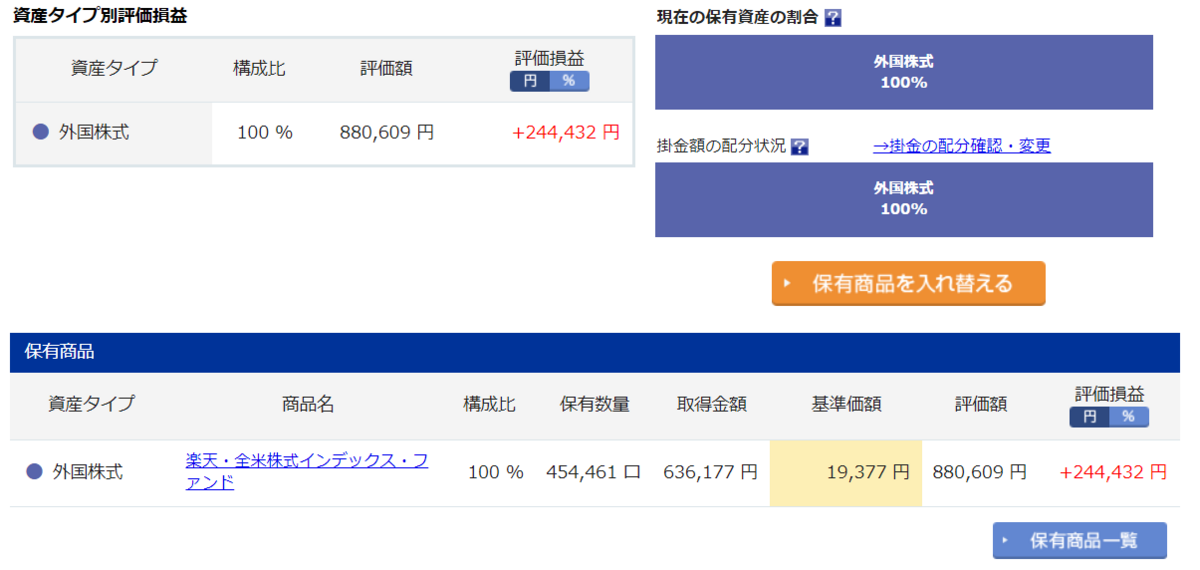Click 資産タイプ別評価損益 heading
Screen dimensions: 1200x570
click(x=100, y=16)
